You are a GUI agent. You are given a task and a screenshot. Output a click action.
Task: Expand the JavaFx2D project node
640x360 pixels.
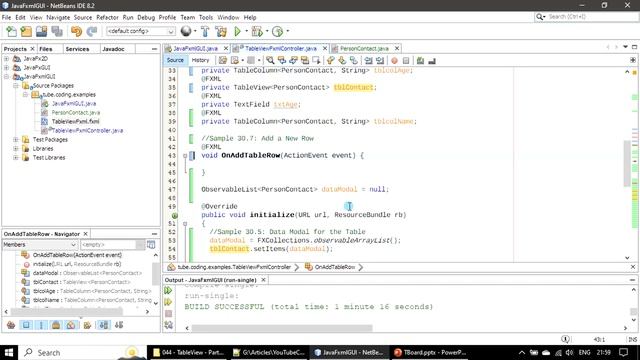pos(7,58)
